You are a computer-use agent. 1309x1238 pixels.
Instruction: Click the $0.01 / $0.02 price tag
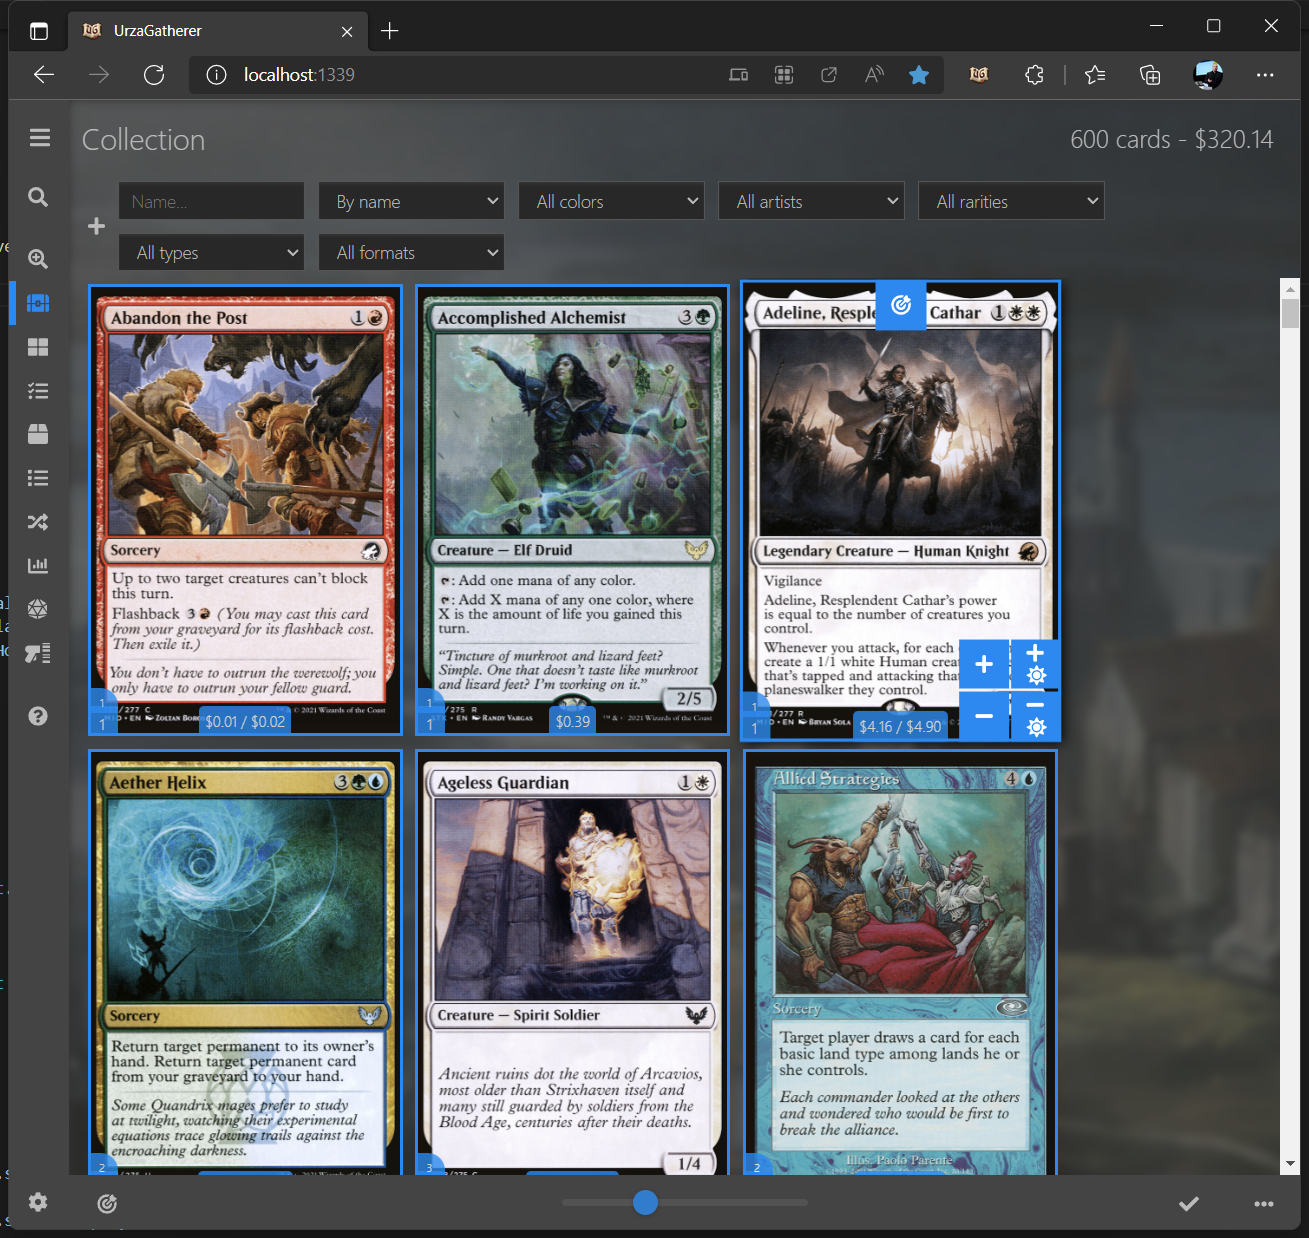tap(245, 721)
